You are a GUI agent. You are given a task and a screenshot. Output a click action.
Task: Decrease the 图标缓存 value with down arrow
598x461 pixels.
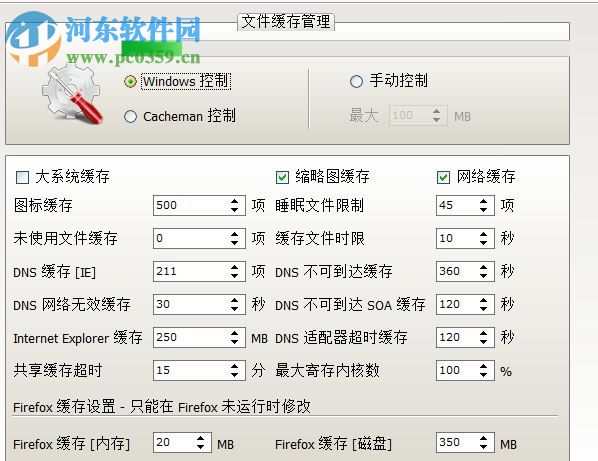[x=234, y=210]
